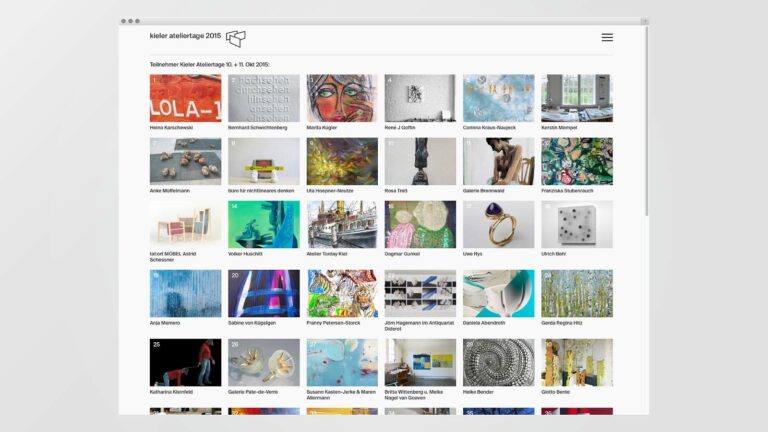
Task: Open büro für nichtlineares denken thumbnail
Action: (264, 161)
